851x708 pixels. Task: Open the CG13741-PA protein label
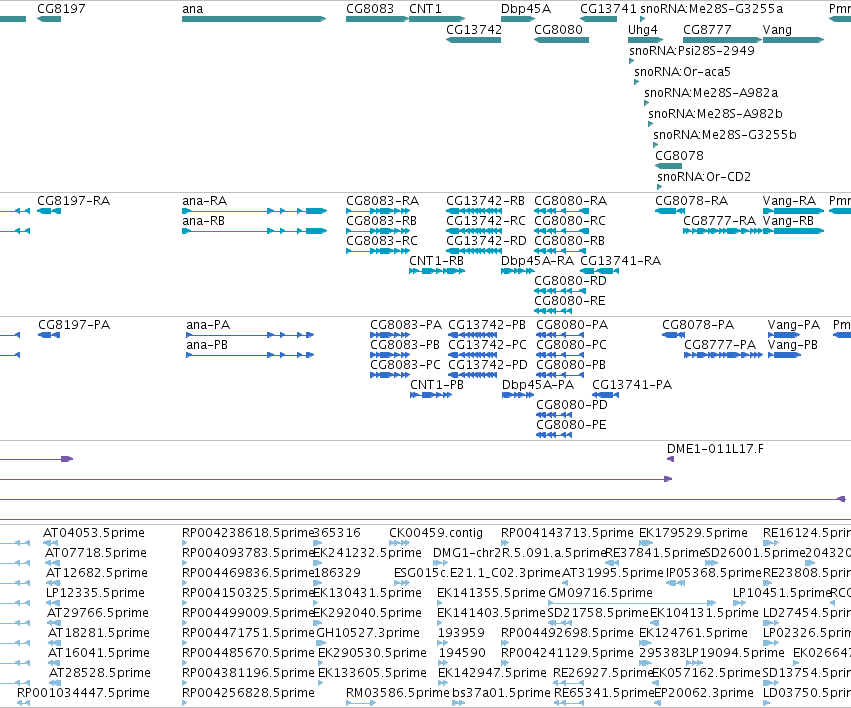[632, 385]
